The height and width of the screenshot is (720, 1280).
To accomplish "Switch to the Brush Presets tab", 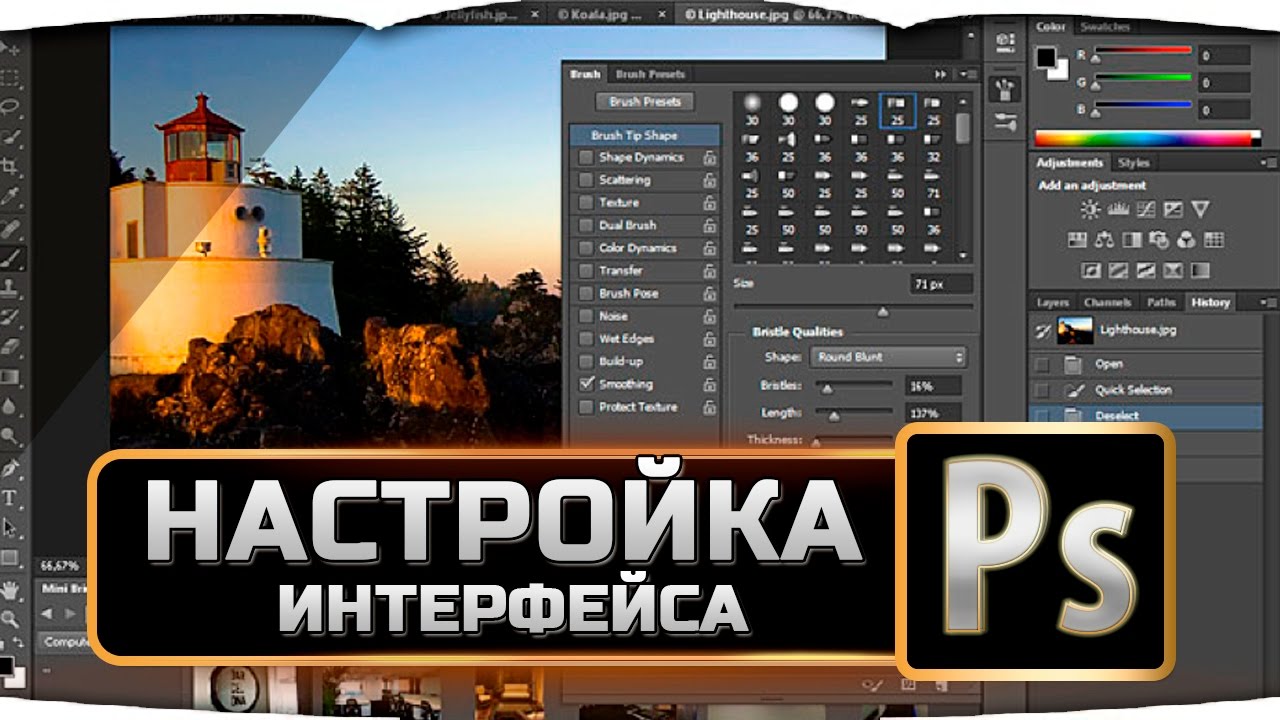I will tap(650, 74).
